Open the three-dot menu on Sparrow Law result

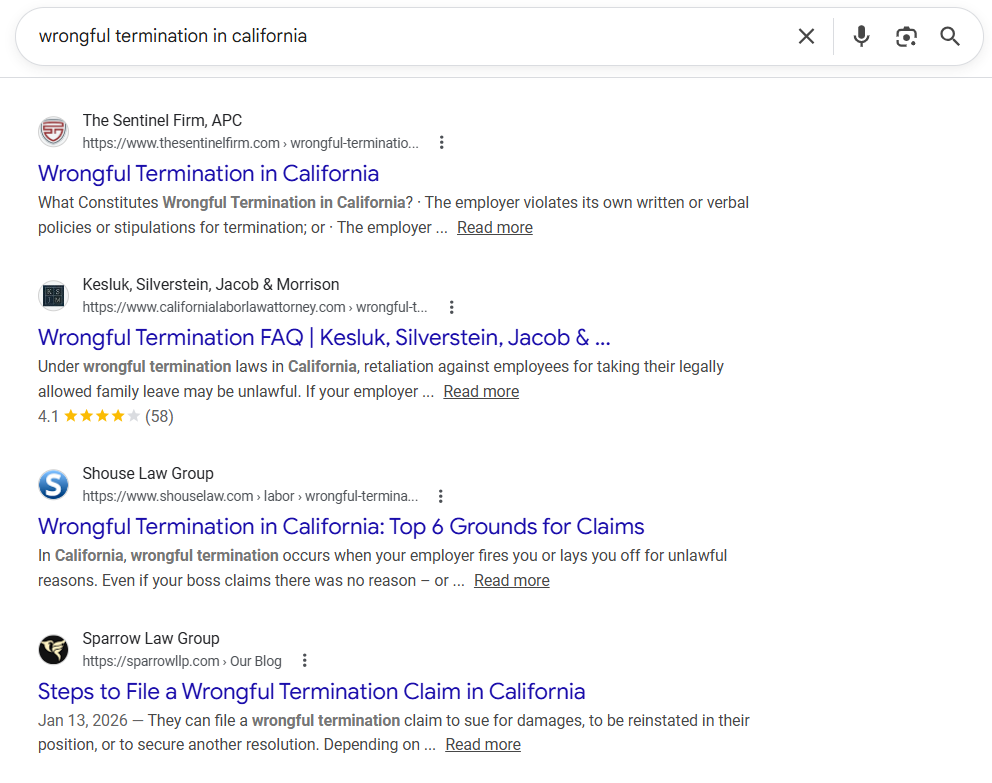pos(304,660)
